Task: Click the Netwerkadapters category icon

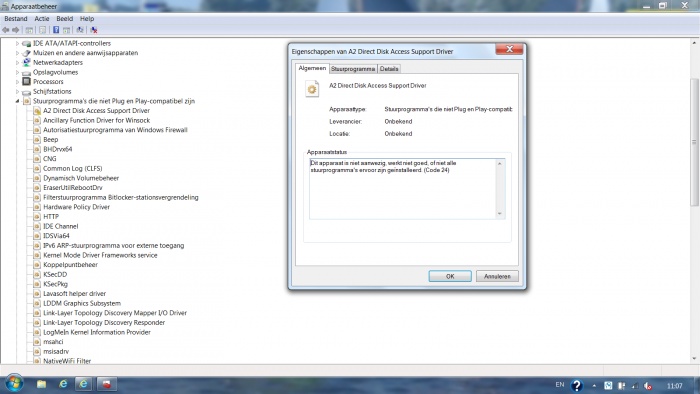Action: (26, 62)
